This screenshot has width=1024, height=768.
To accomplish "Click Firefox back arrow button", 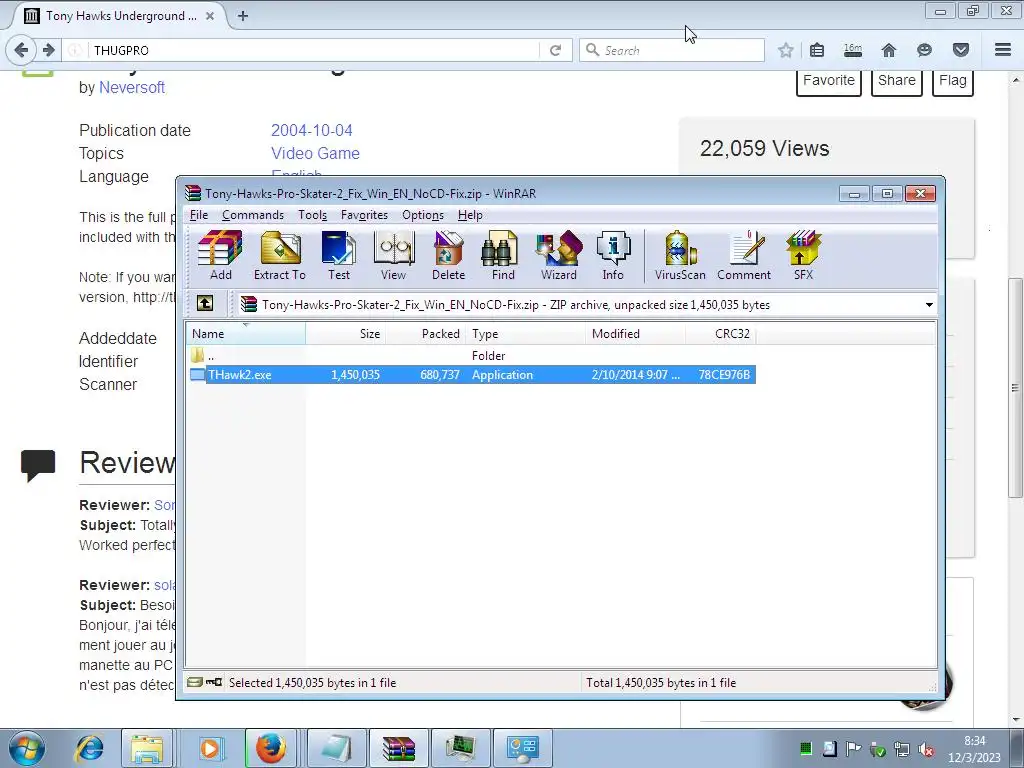I will tap(21, 50).
